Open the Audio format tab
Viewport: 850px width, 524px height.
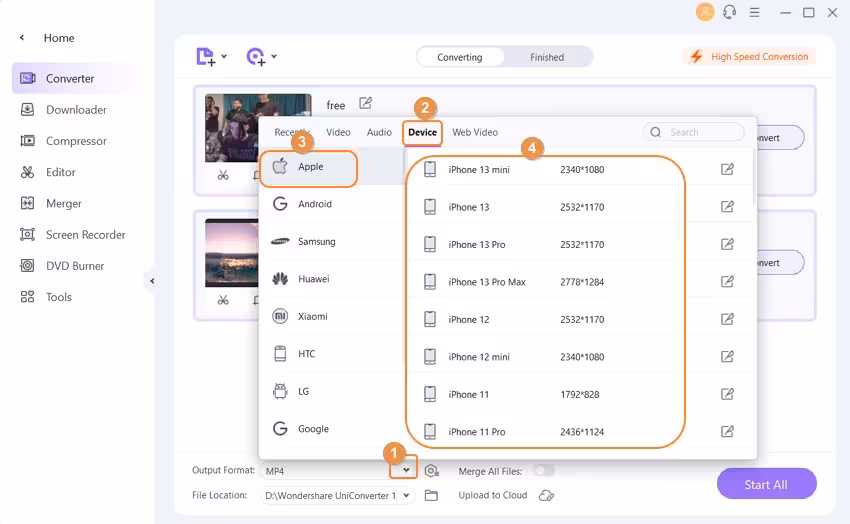(379, 132)
